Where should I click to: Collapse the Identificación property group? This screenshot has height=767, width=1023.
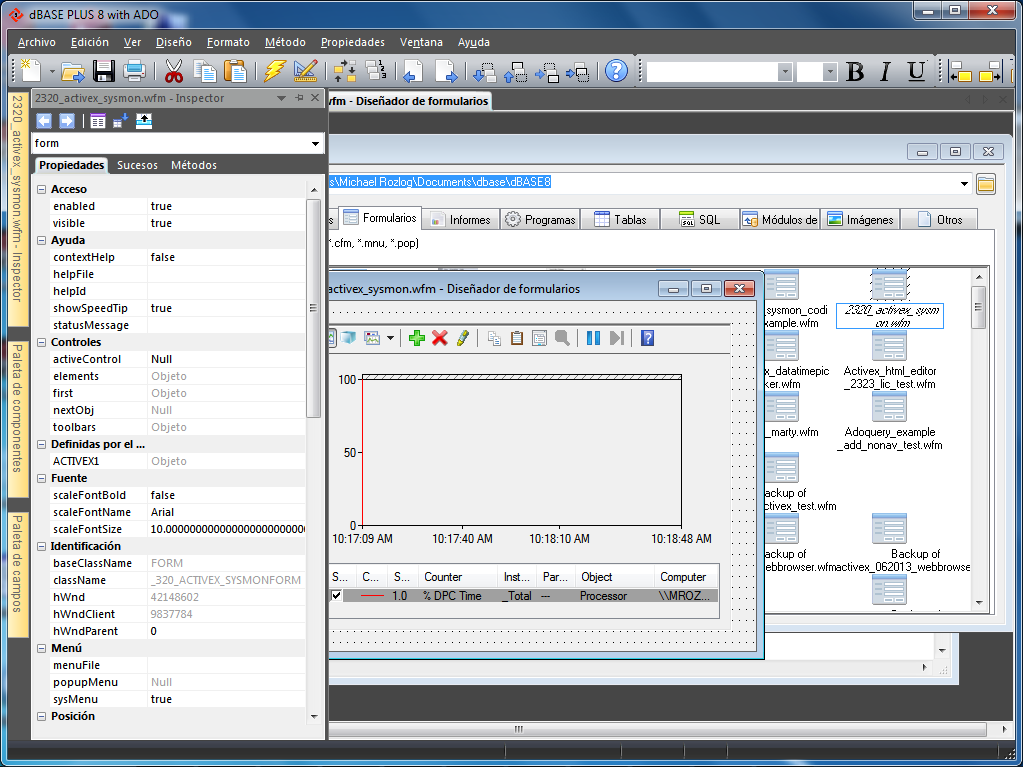click(41, 546)
